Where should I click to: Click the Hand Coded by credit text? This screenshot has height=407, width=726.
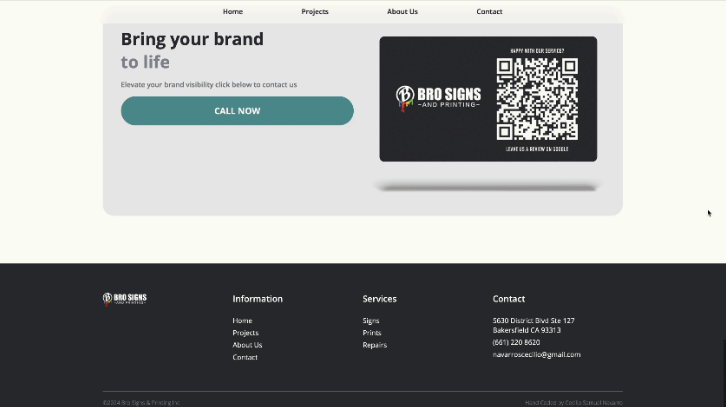click(x=573, y=402)
